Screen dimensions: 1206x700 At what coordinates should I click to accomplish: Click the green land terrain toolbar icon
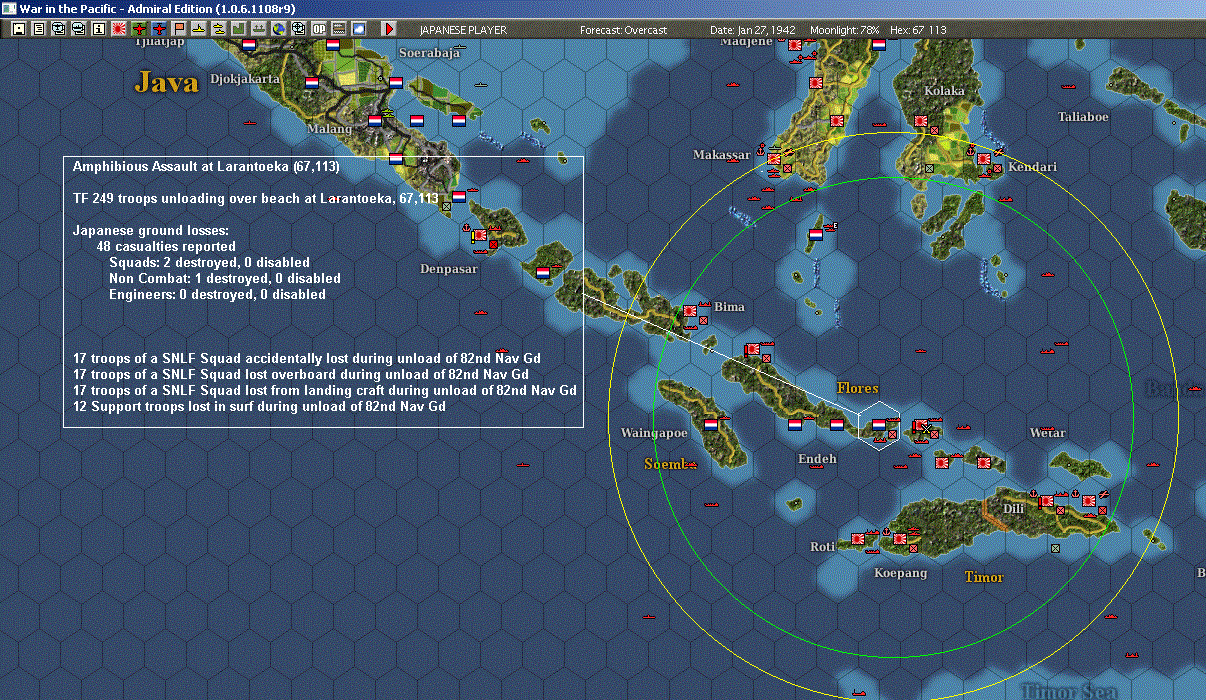pyautogui.click(x=239, y=29)
